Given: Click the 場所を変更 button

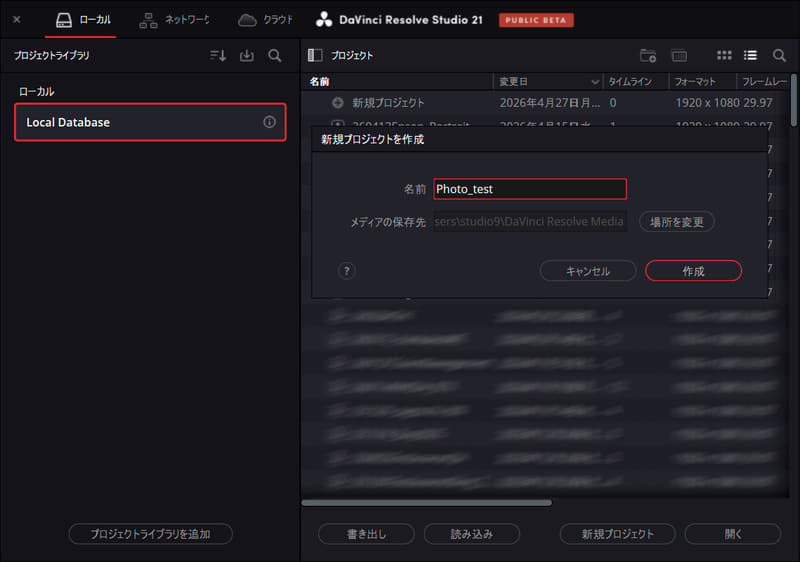Looking at the screenshot, I should tap(677, 221).
